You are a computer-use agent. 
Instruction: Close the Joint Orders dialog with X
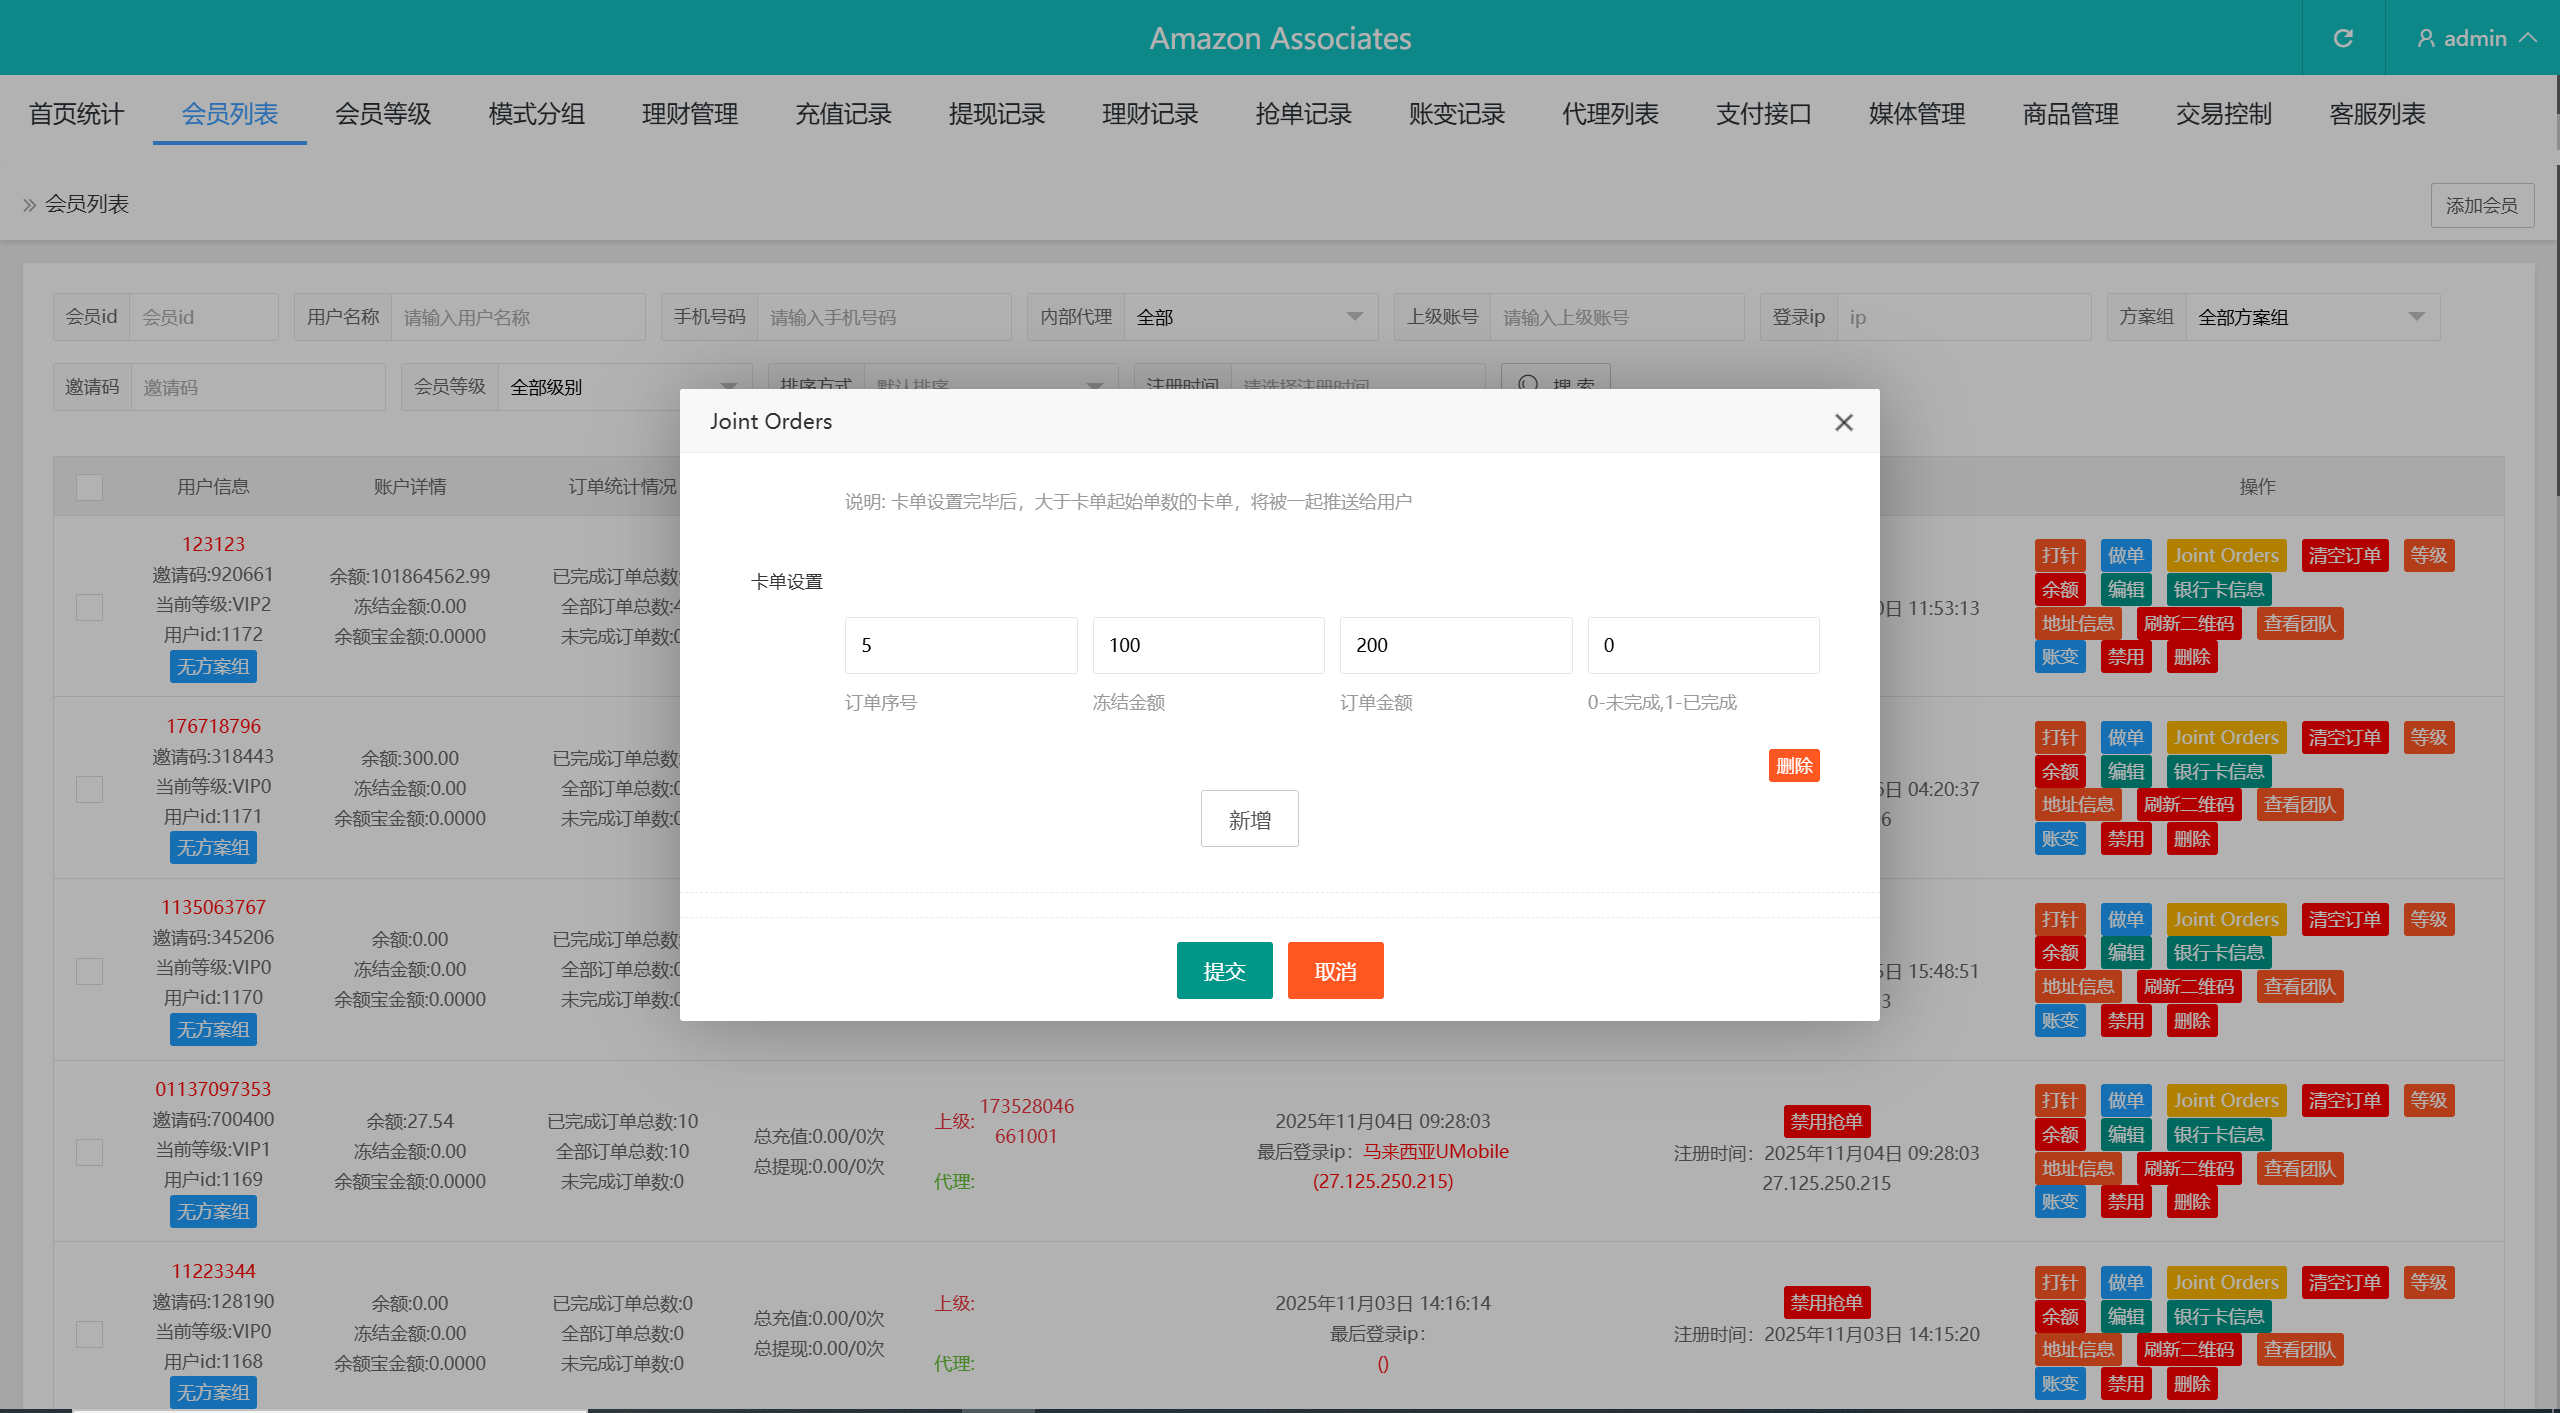click(x=1844, y=422)
